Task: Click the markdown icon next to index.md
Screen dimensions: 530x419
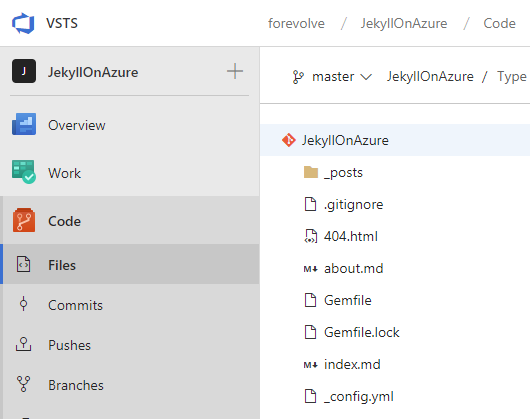Action: [x=311, y=365]
